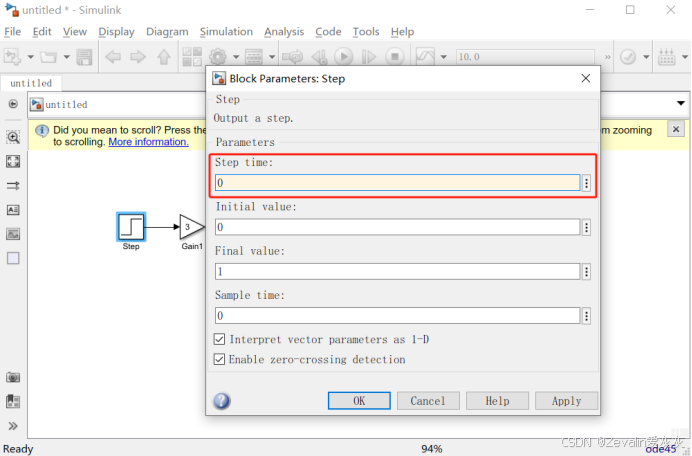Dismiss the yellow scroll notification bar
Viewport: 692px width, 456px height.
click(676, 129)
